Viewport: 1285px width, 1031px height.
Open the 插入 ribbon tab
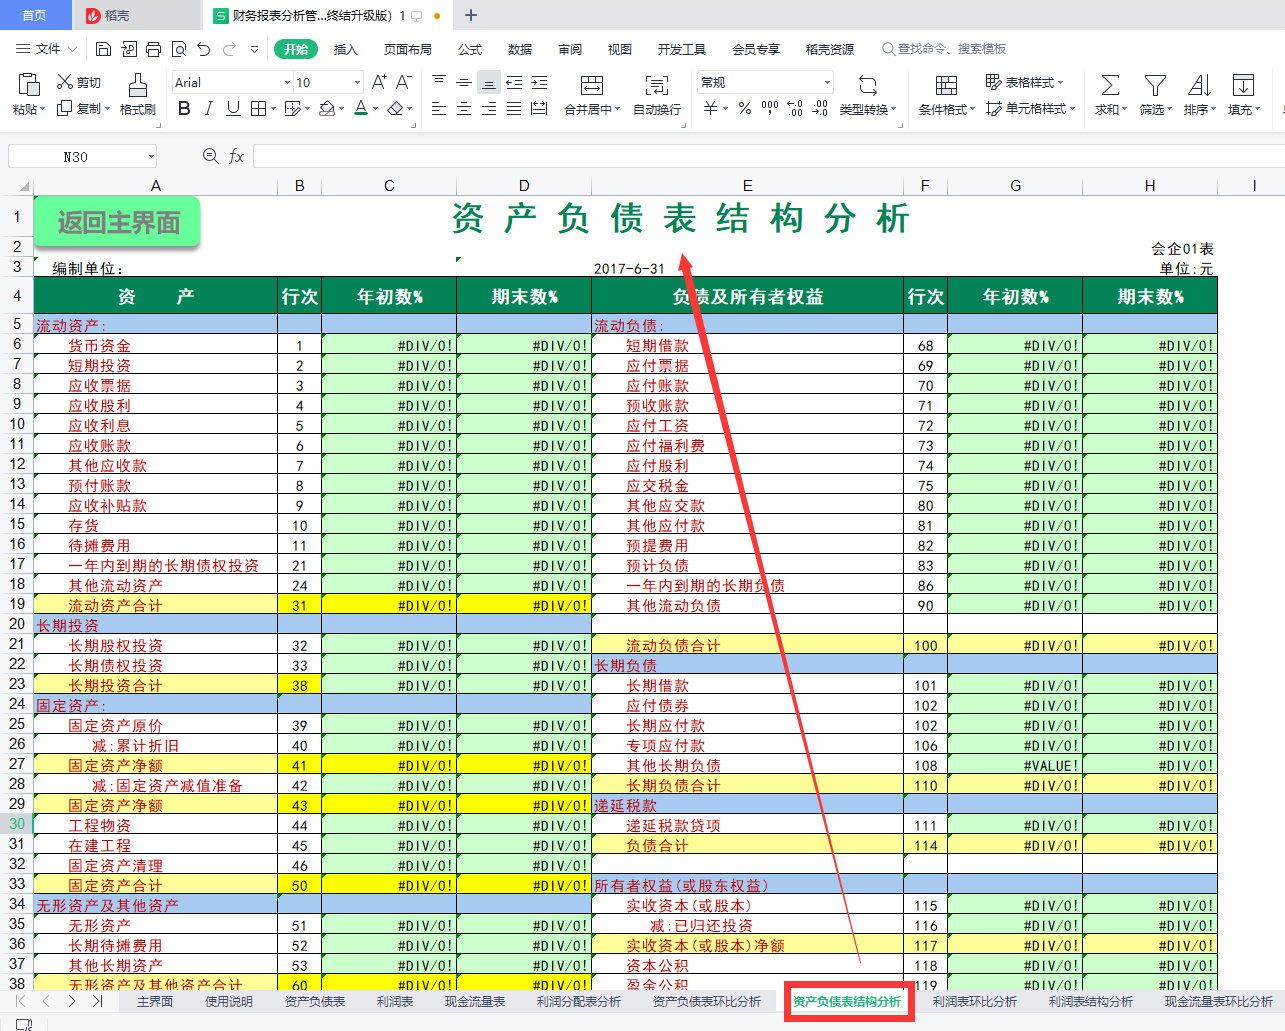345,49
